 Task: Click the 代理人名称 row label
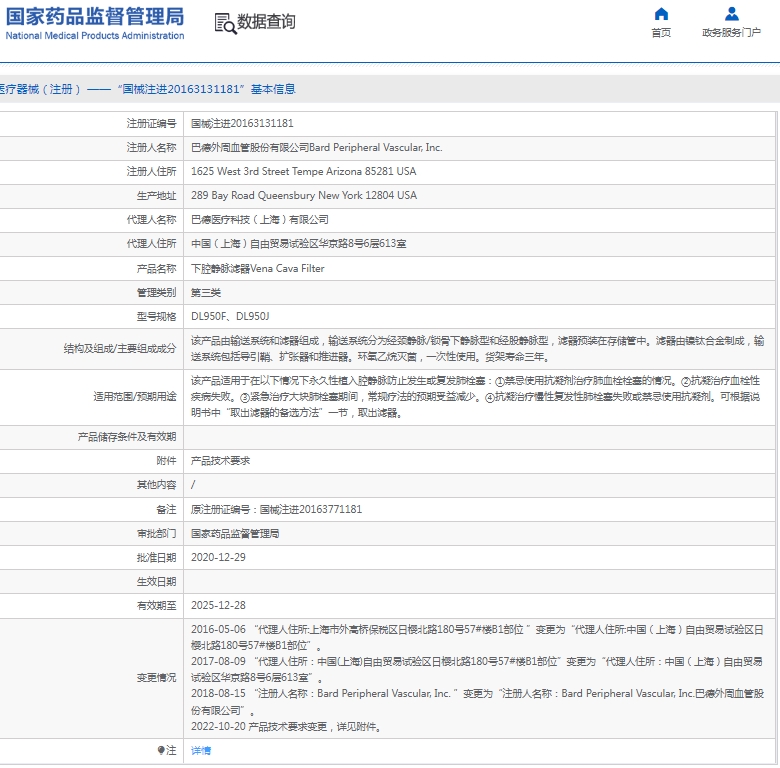pyautogui.click(x=151, y=220)
